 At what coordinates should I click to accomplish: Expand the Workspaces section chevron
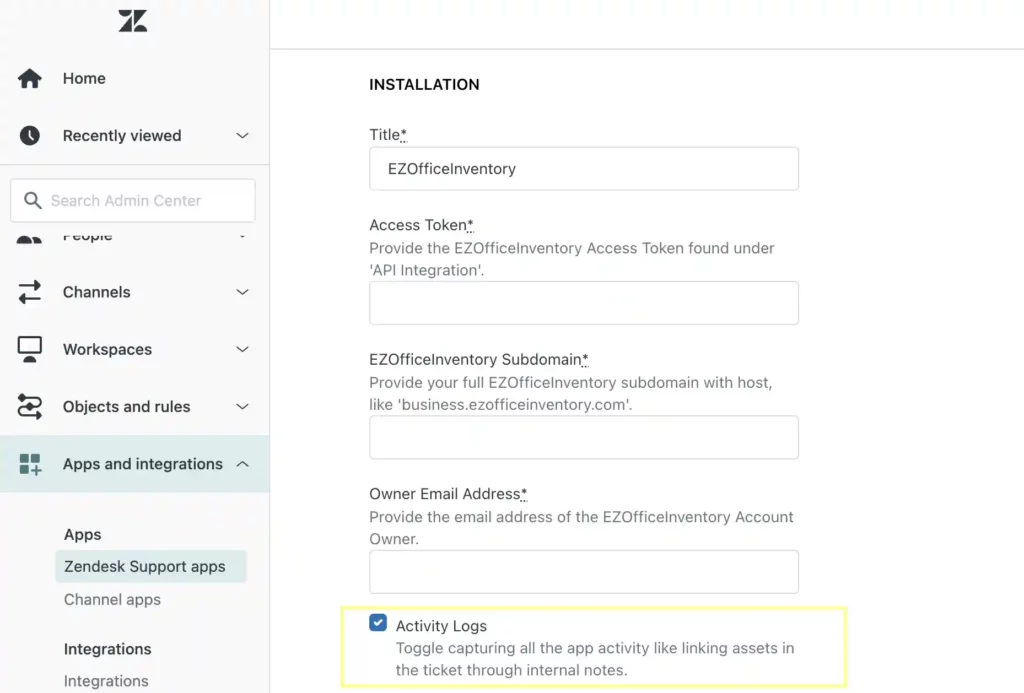(x=242, y=349)
